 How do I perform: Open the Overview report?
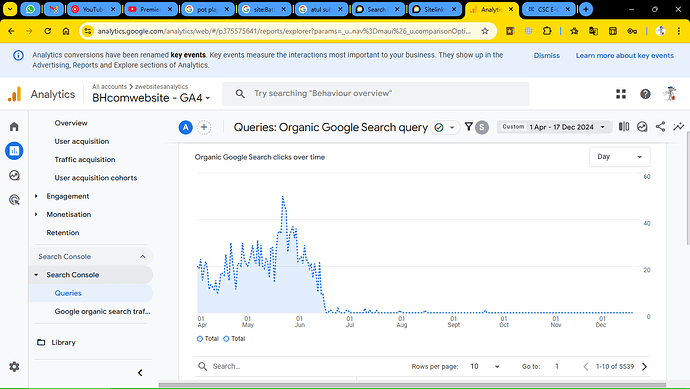71,123
